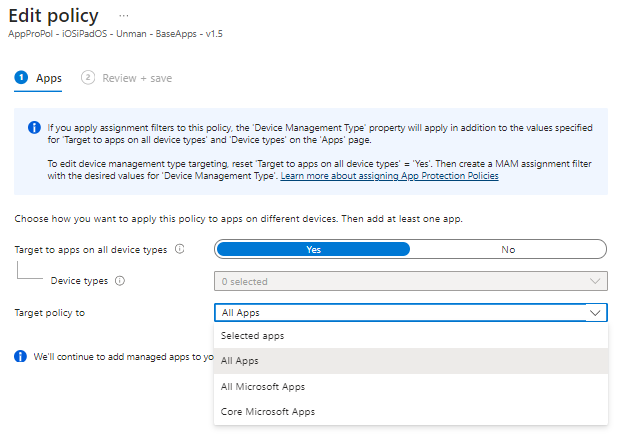Image resolution: width=627 pixels, height=442 pixels.
Task: Click the 'We'll continue to add managed apps' message
Action: 124,357
